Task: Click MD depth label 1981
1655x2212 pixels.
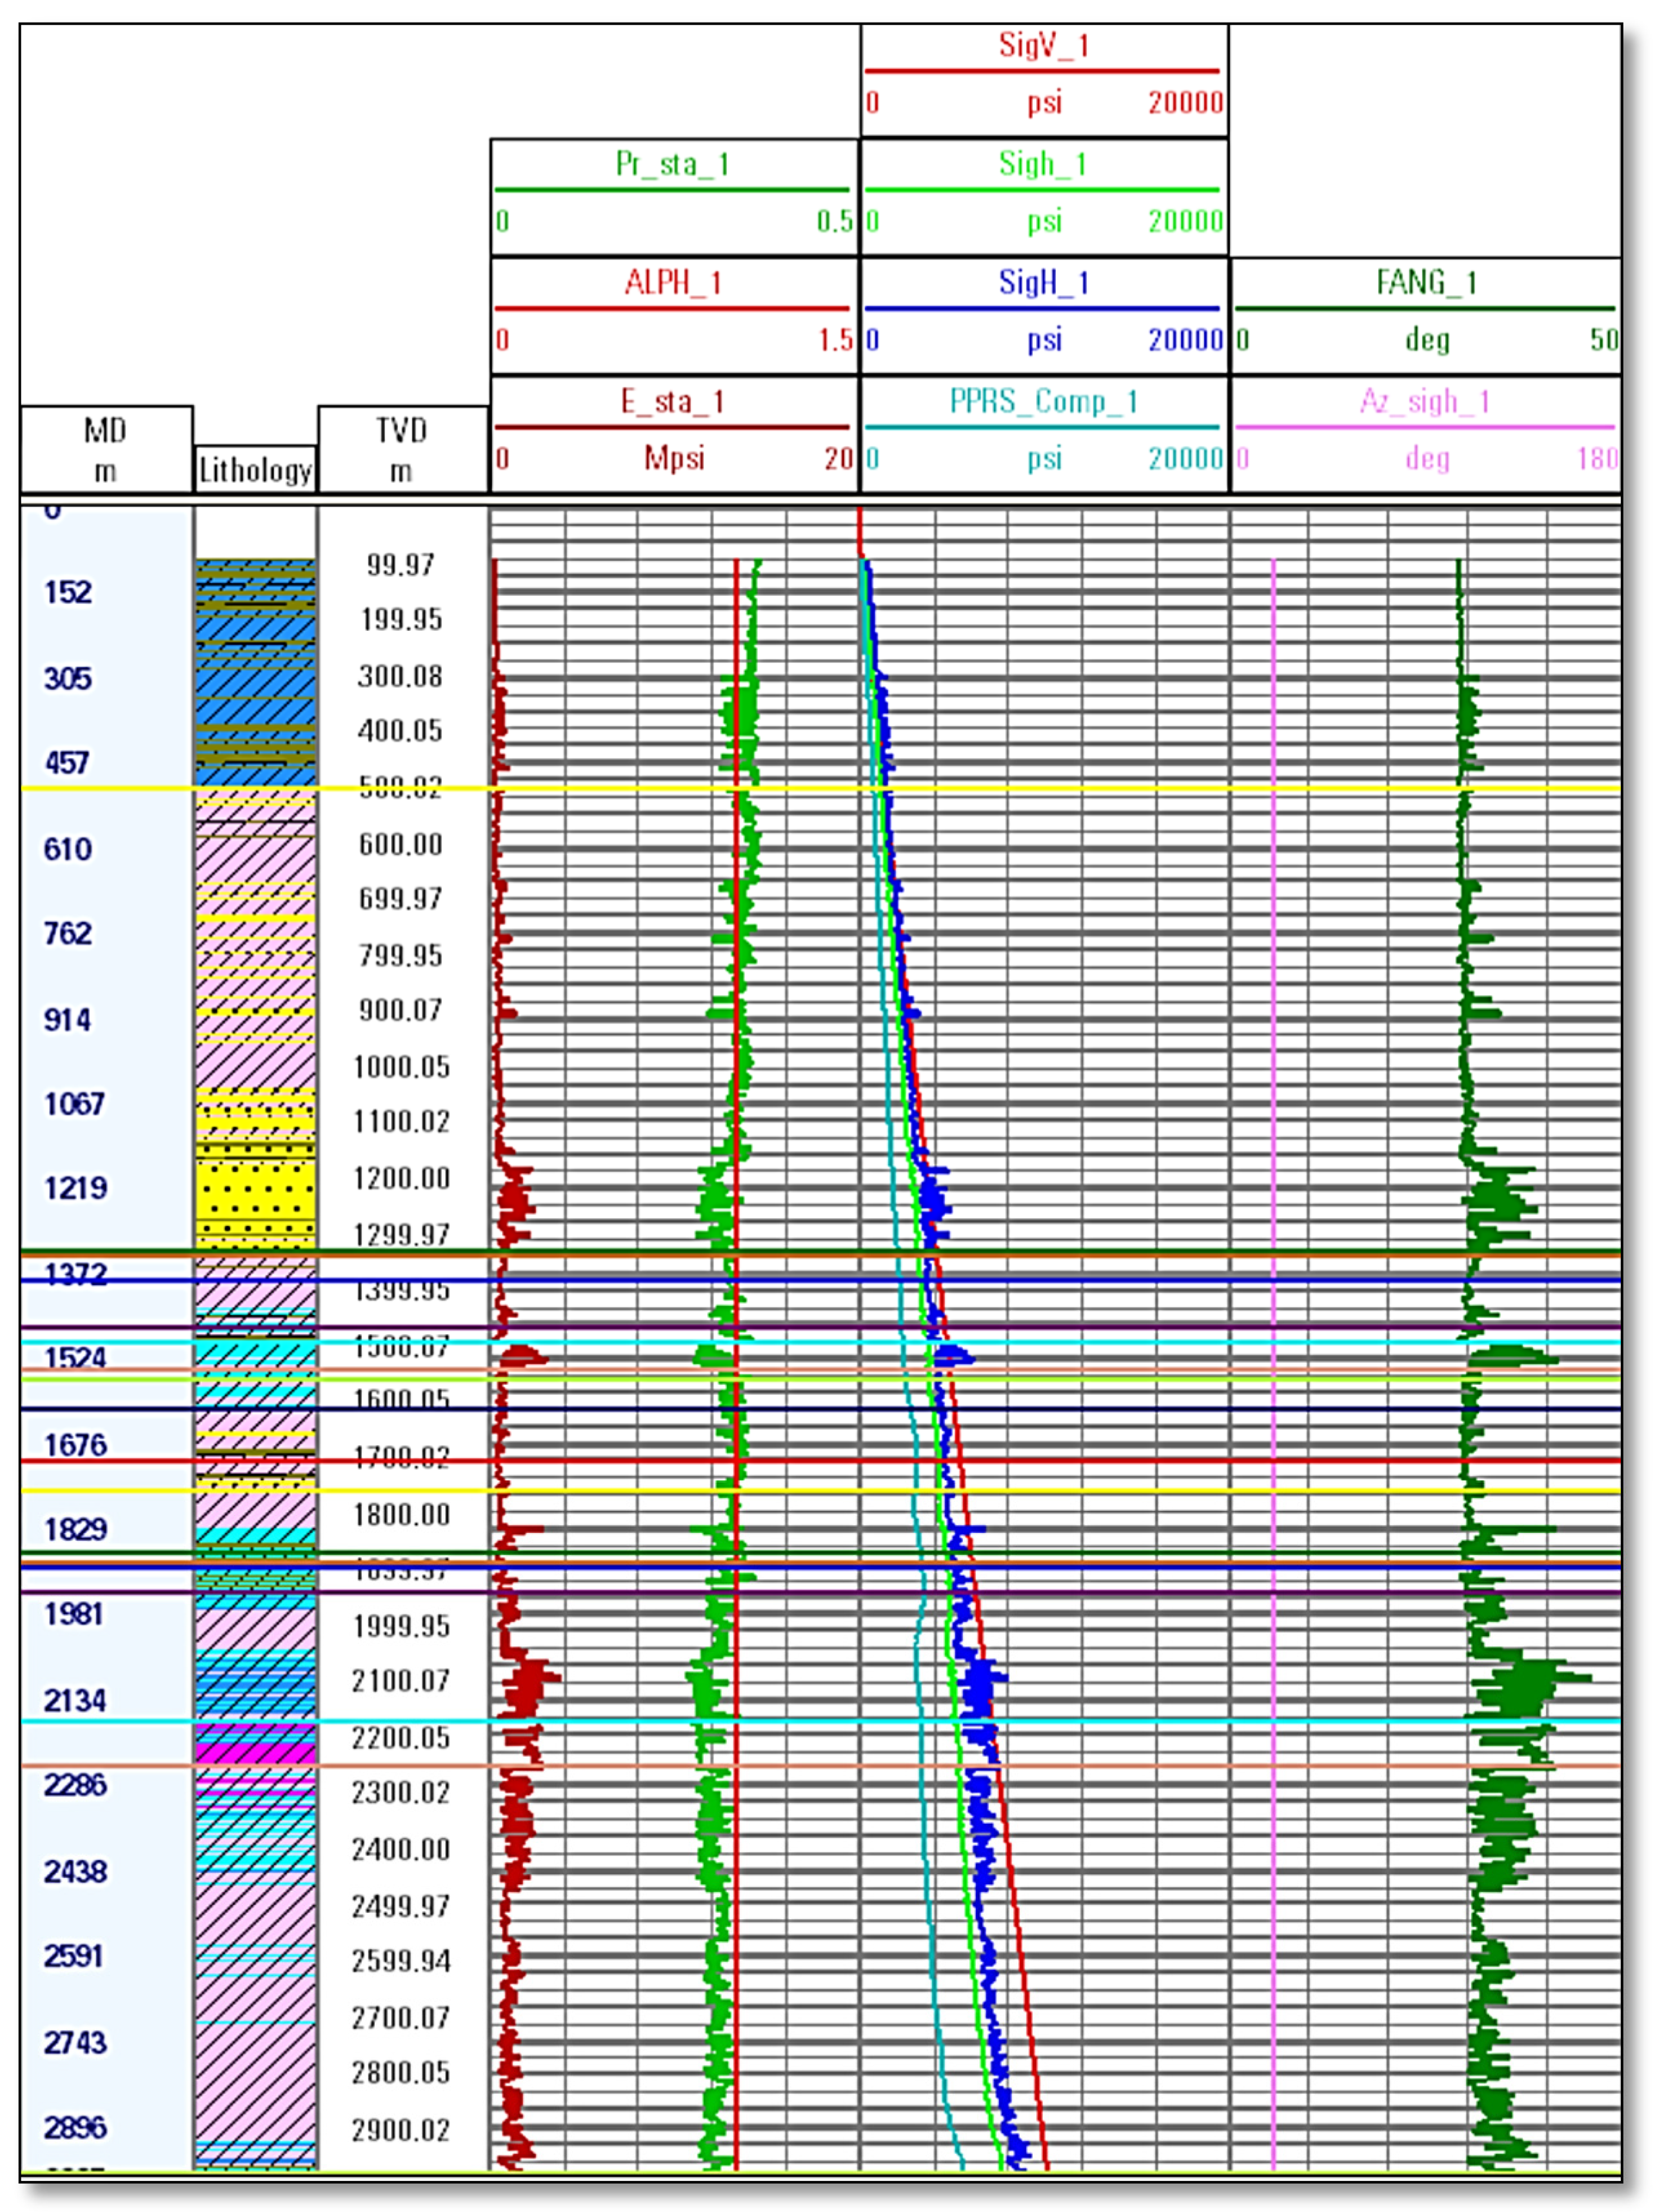Action: 73,1614
